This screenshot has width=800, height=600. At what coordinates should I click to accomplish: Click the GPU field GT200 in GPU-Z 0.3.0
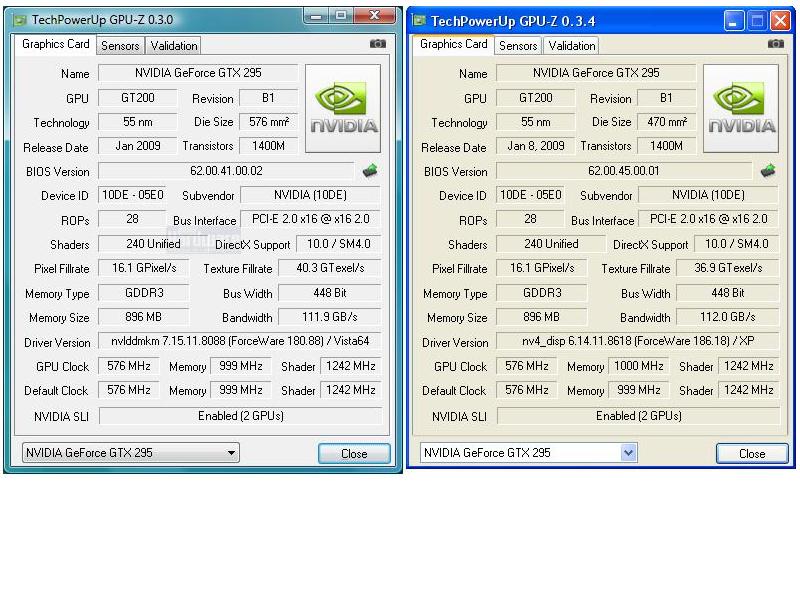point(138,98)
